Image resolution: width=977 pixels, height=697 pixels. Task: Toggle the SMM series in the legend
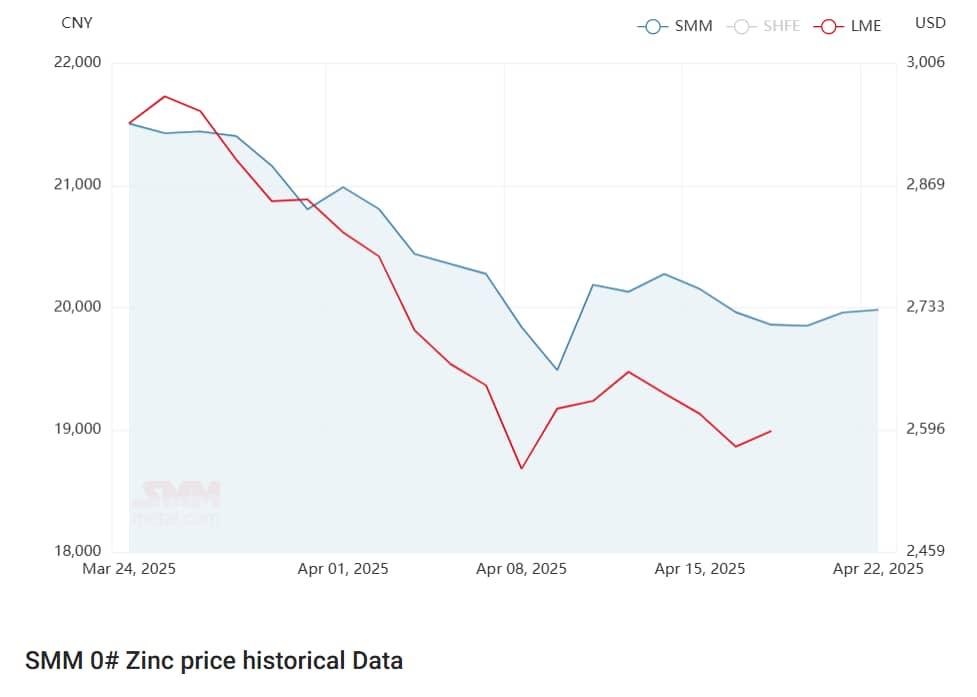pyautogui.click(x=693, y=26)
